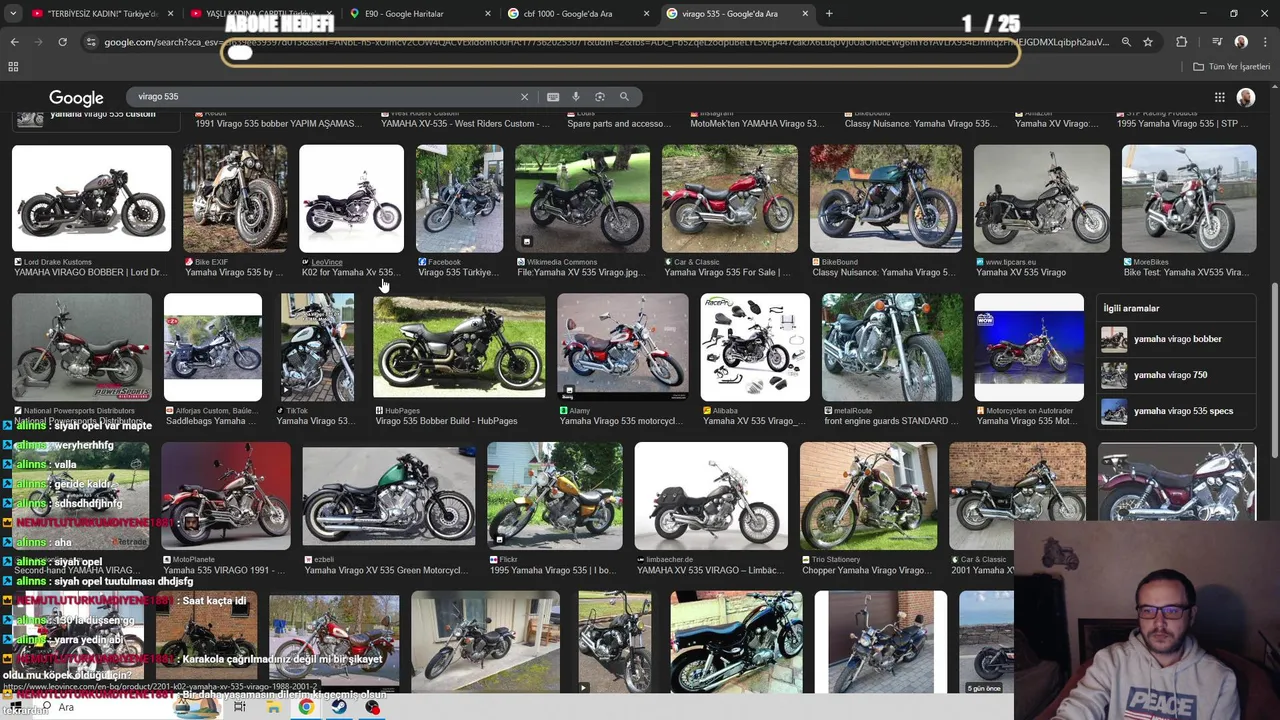Screen dimensions: 1280x720
Task: Open ezbeli green Virago image
Action: click(389, 496)
